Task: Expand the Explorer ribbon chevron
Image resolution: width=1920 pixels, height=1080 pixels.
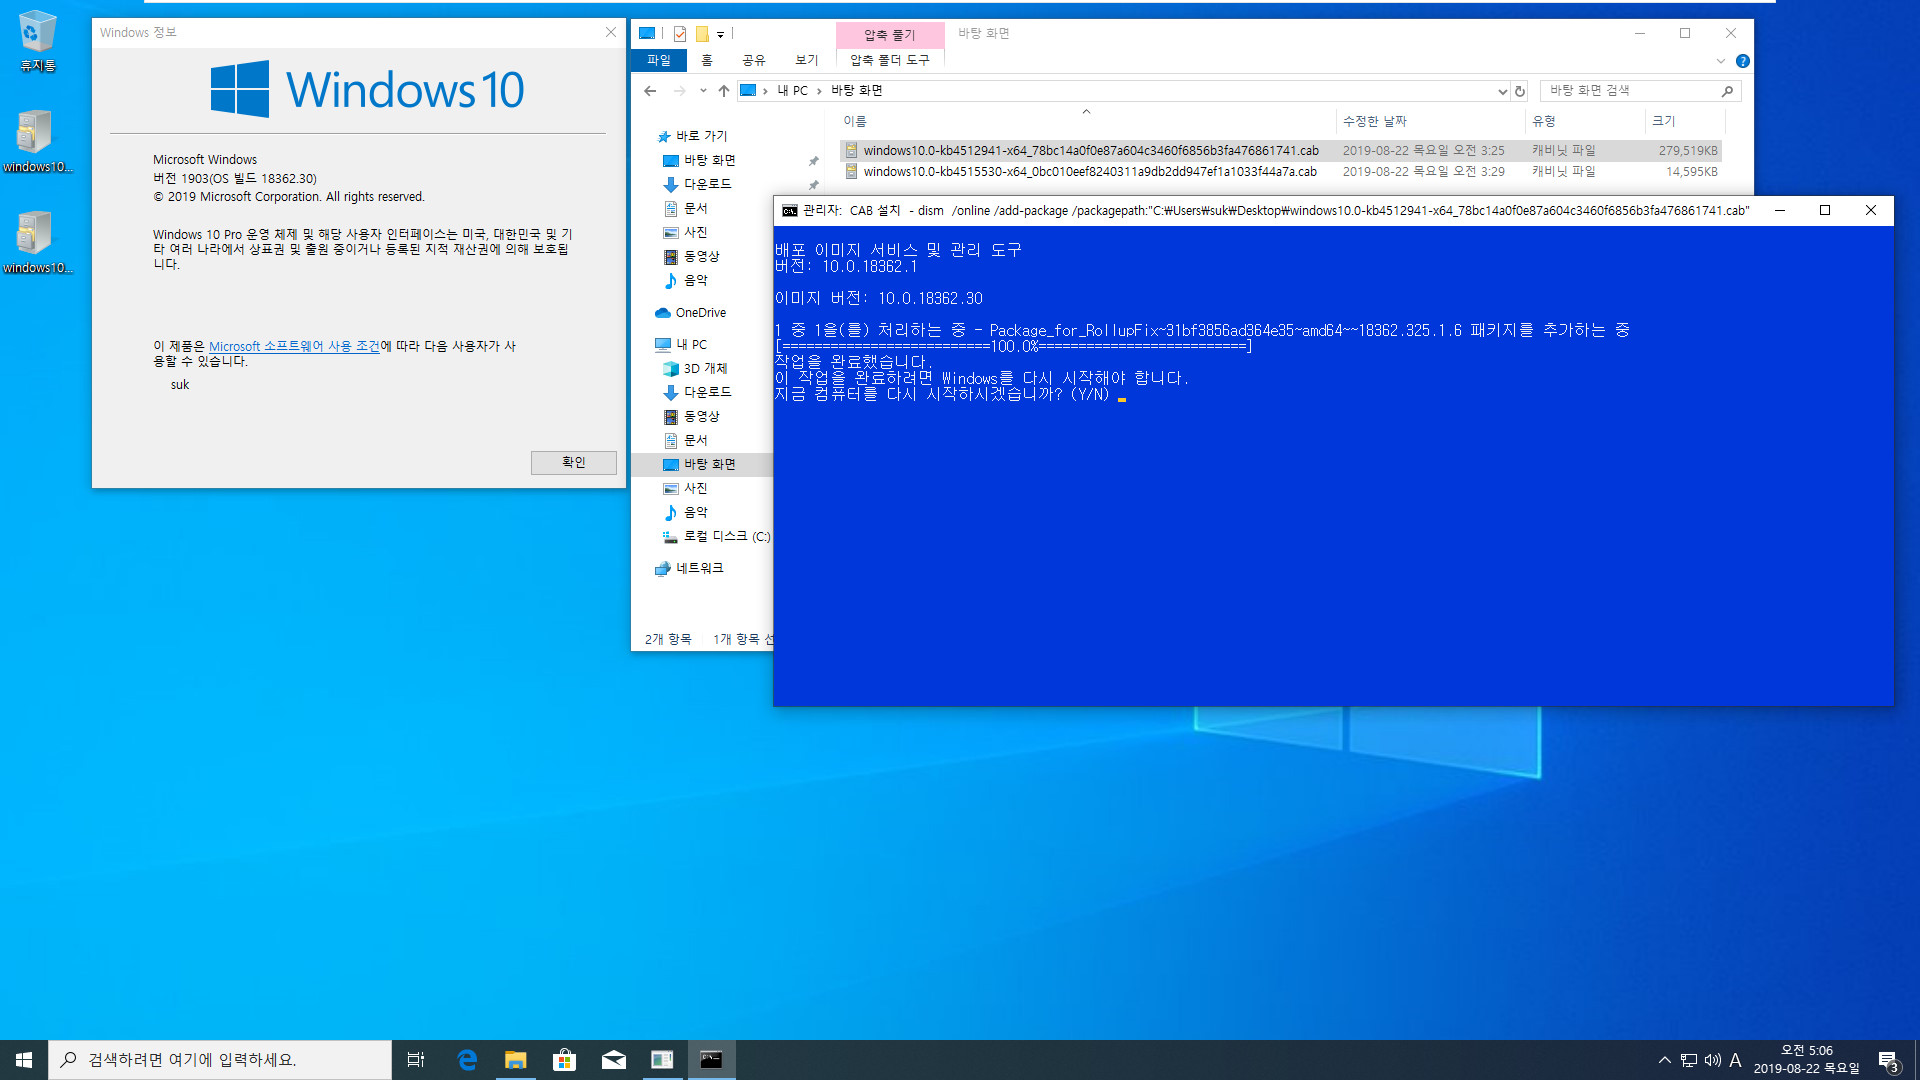Action: pyautogui.click(x=1721, y=61)
